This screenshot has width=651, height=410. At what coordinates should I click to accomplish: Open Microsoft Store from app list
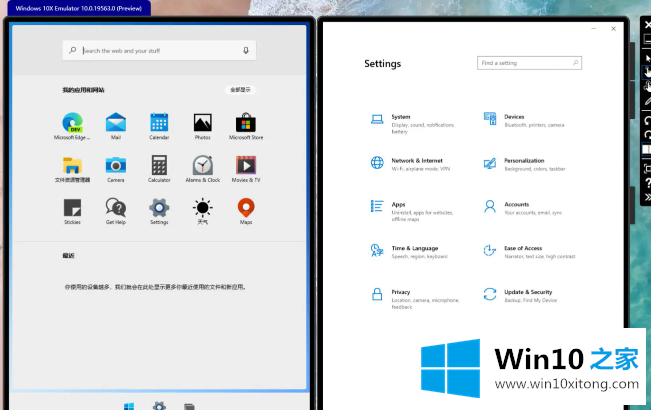(246, 124)
